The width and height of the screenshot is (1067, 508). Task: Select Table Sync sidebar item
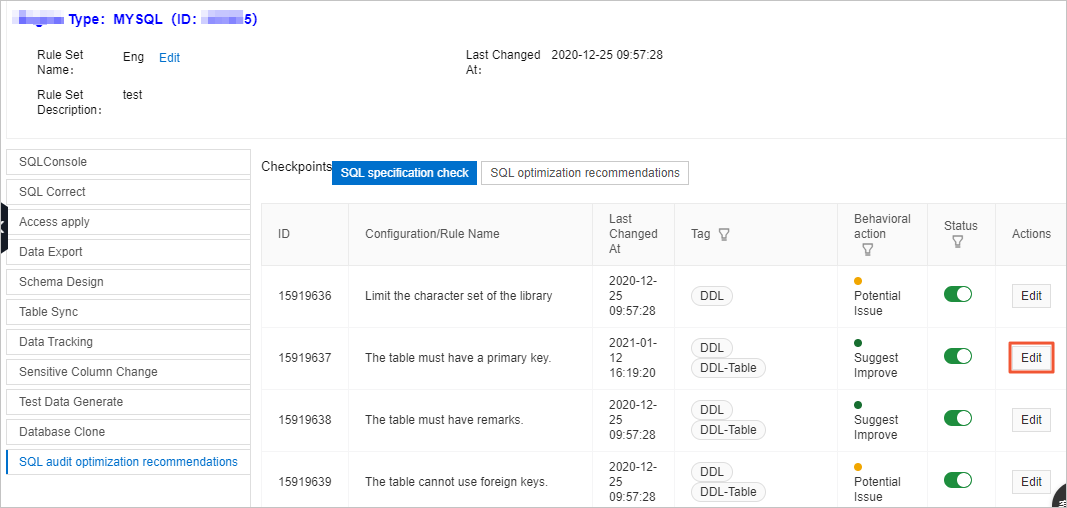point(128,311)
